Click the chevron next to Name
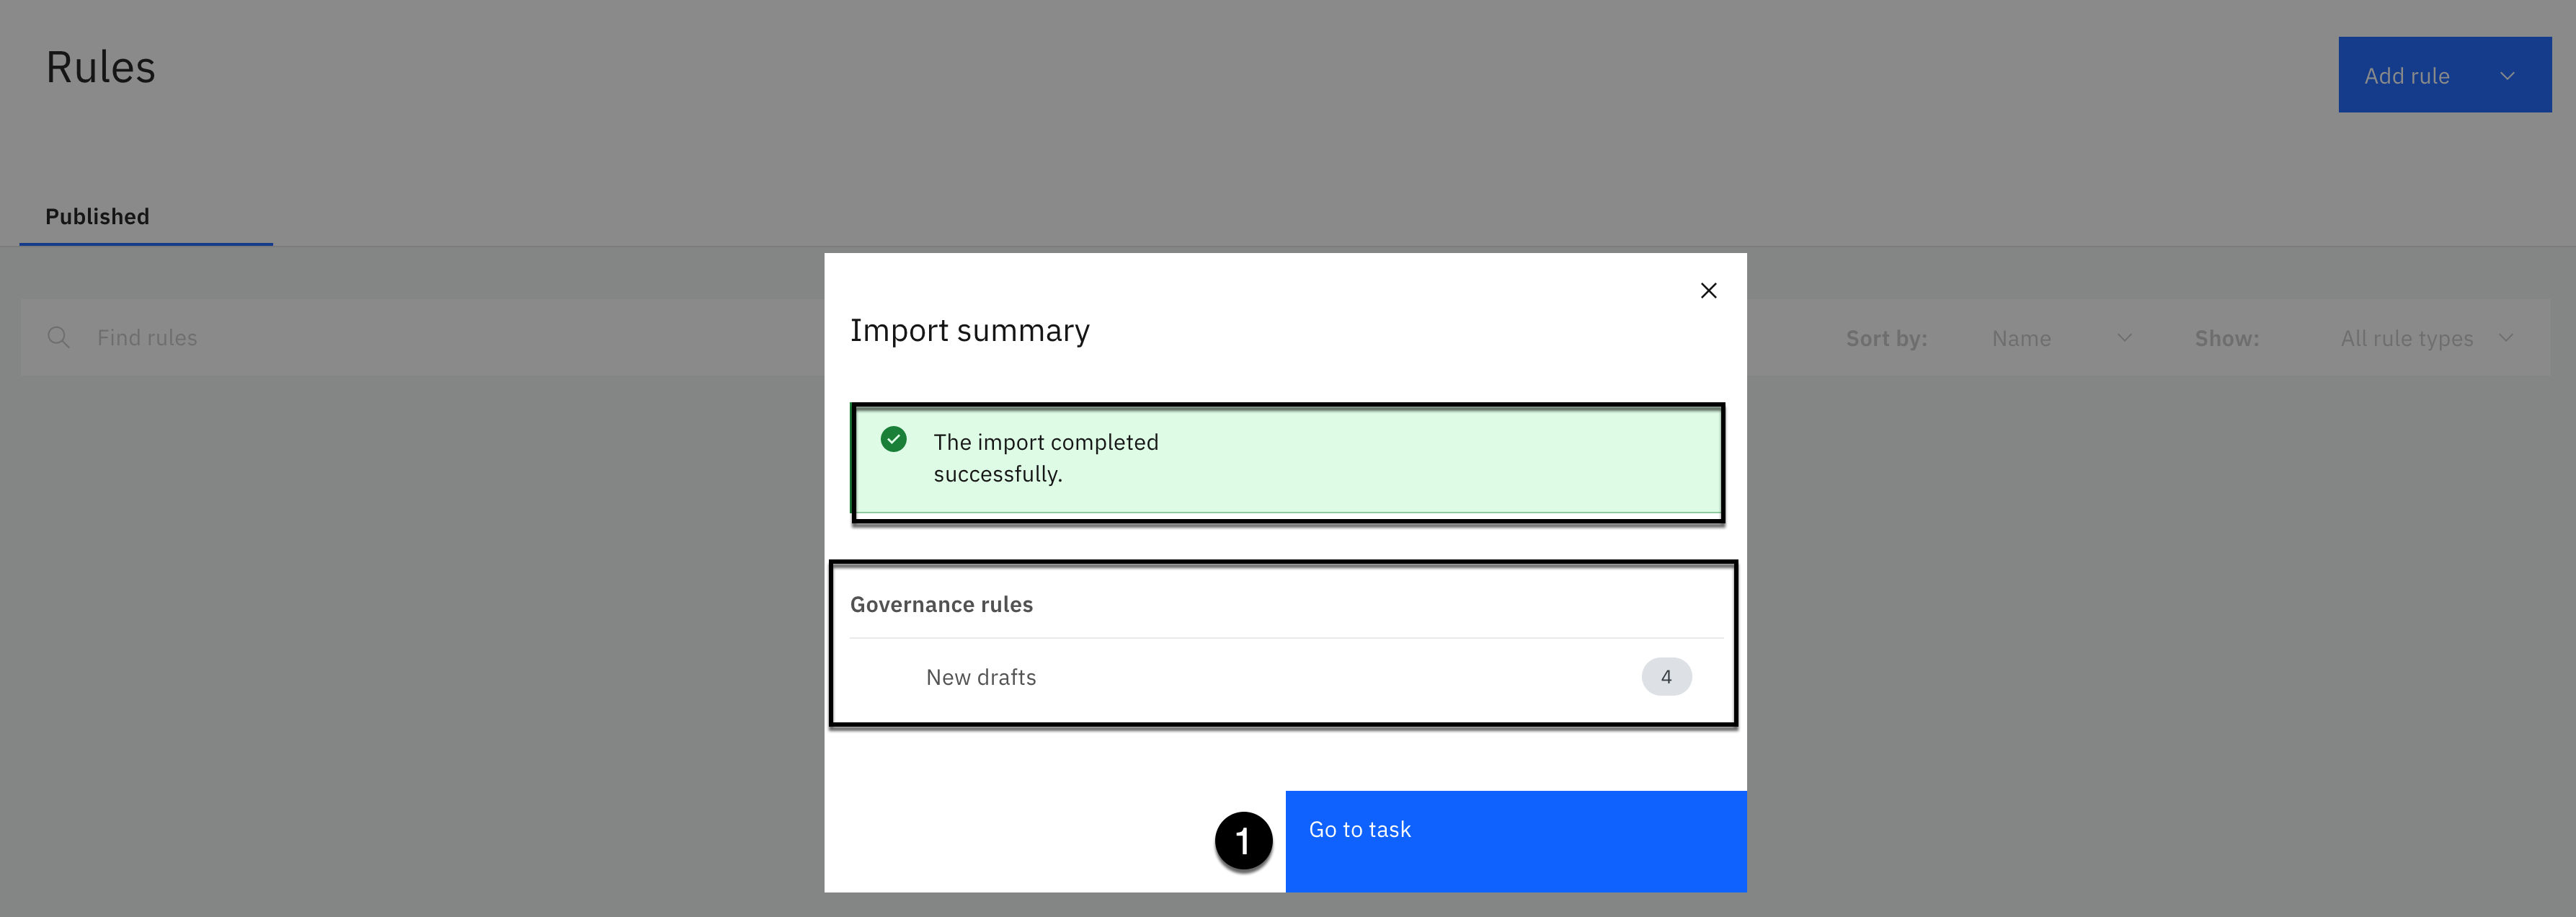 2125,338
